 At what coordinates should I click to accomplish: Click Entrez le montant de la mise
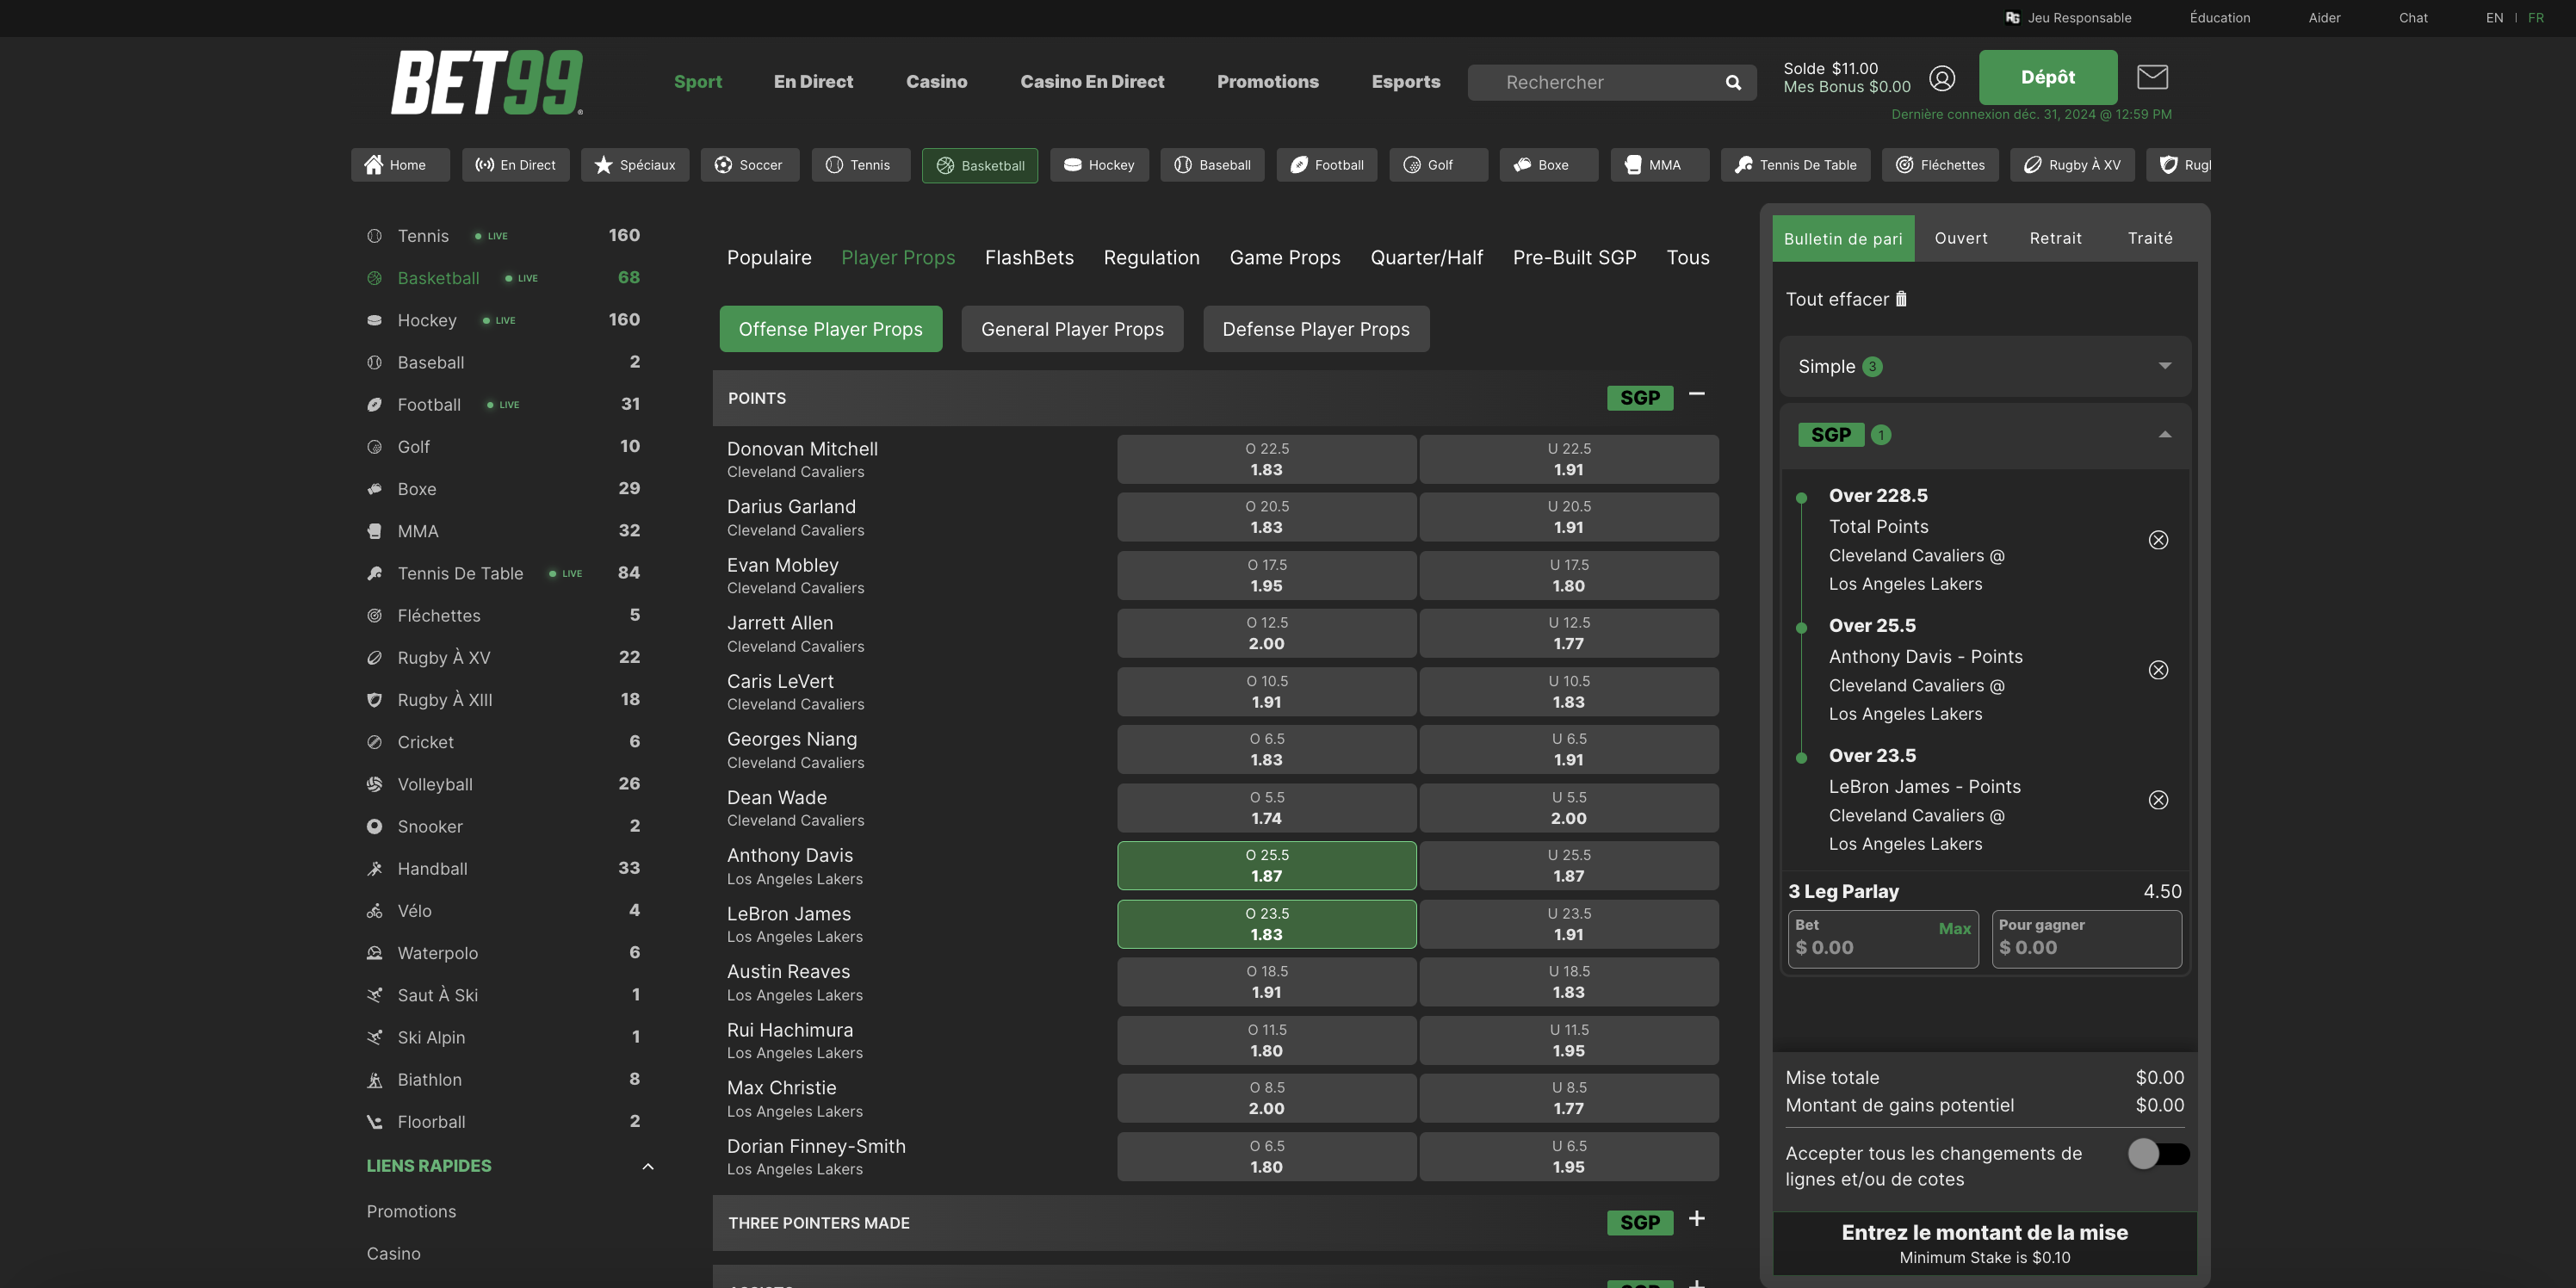pyautogui.click(x=1985, y=1243)
